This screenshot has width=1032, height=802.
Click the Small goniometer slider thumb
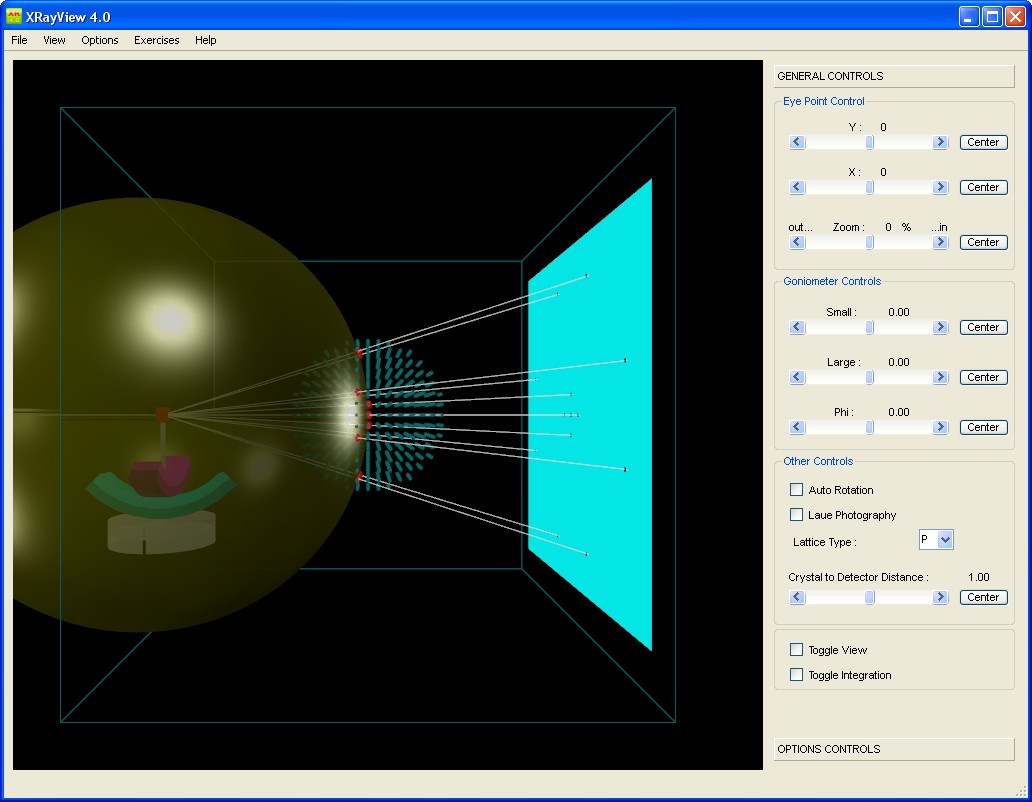pos(869,327)
